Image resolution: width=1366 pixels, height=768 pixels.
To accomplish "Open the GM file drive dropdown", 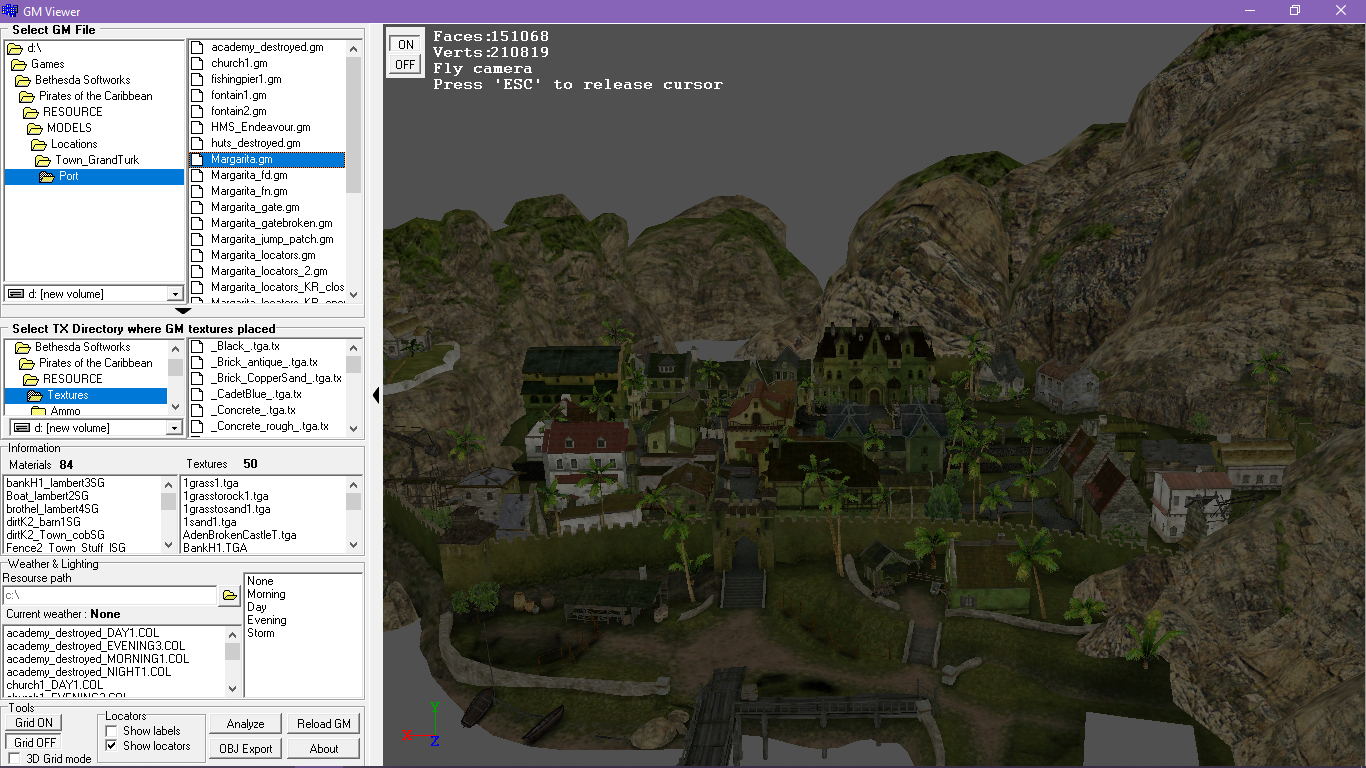I will point(175,294).
